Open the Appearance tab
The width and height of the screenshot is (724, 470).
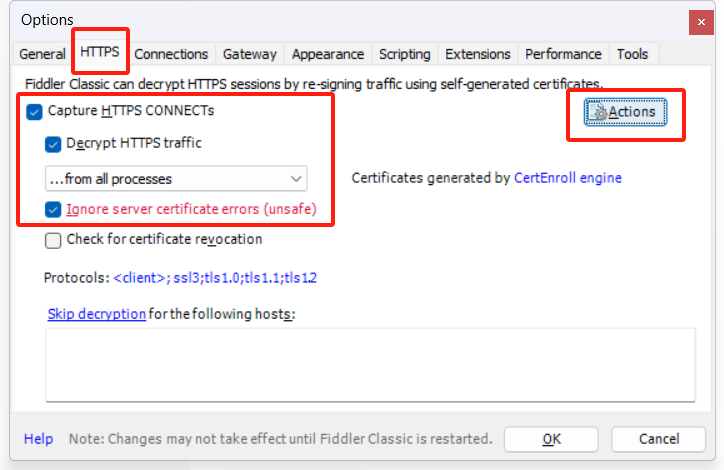click(328, 54)
